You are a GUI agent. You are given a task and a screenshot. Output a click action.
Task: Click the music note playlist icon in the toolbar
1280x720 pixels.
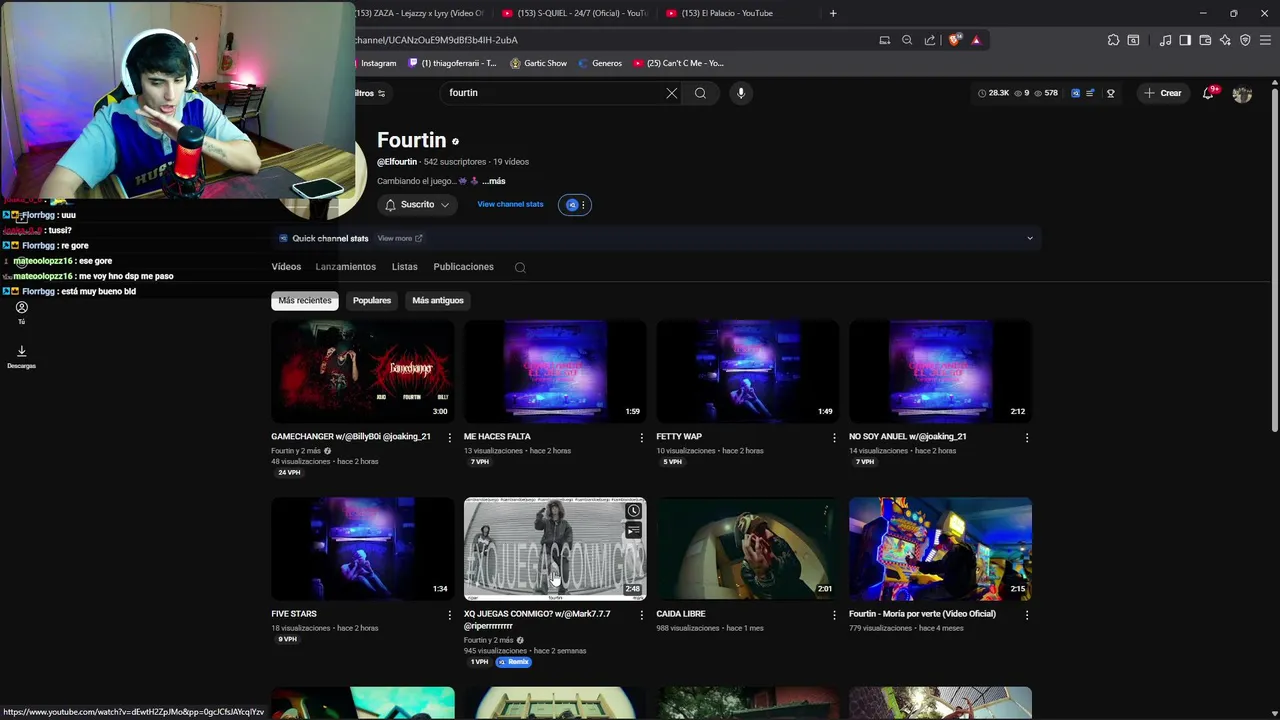(1166, 40)
